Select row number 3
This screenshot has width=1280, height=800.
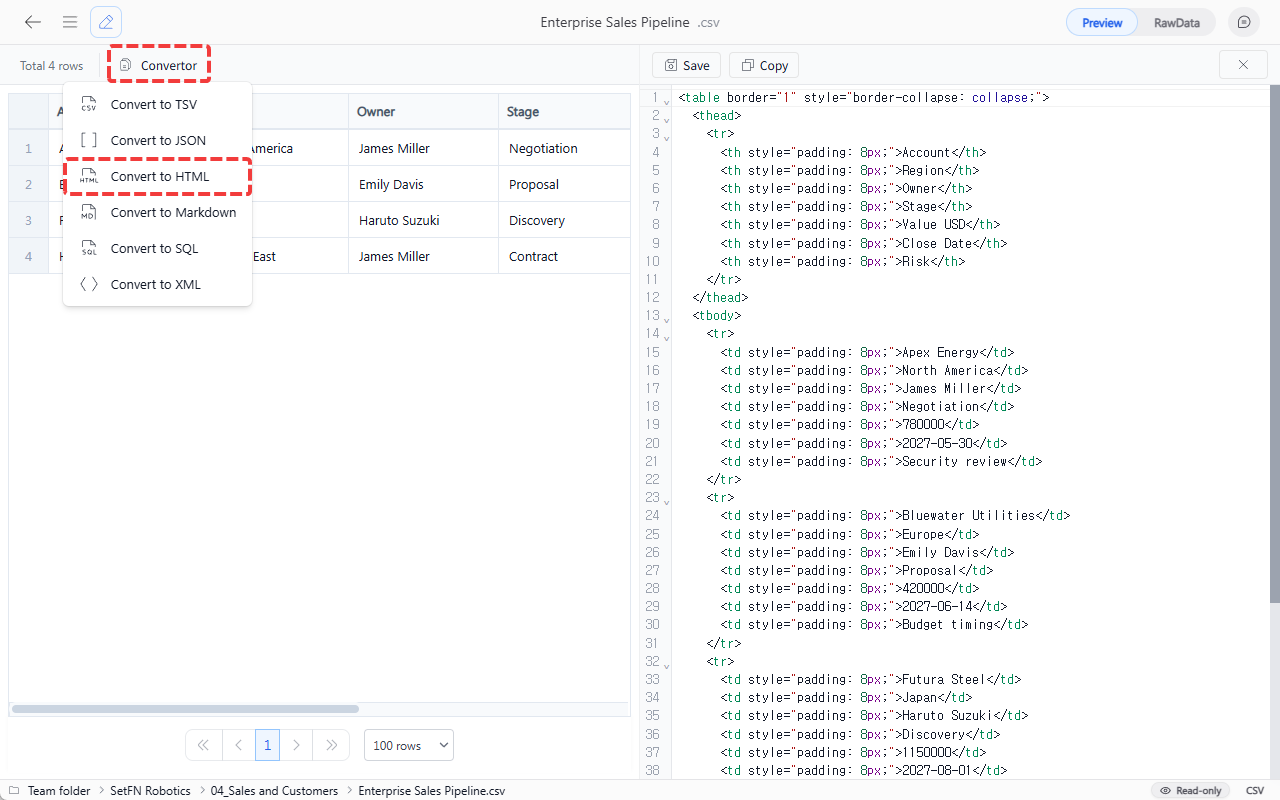click(x=29, y=220)
